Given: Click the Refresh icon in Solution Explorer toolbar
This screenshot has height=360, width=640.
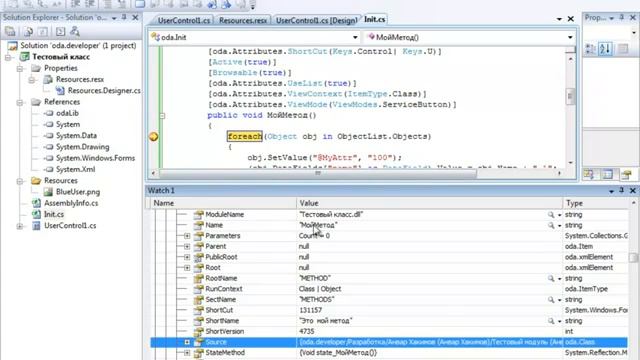Looking at the screenshot, I should (43, 31).
